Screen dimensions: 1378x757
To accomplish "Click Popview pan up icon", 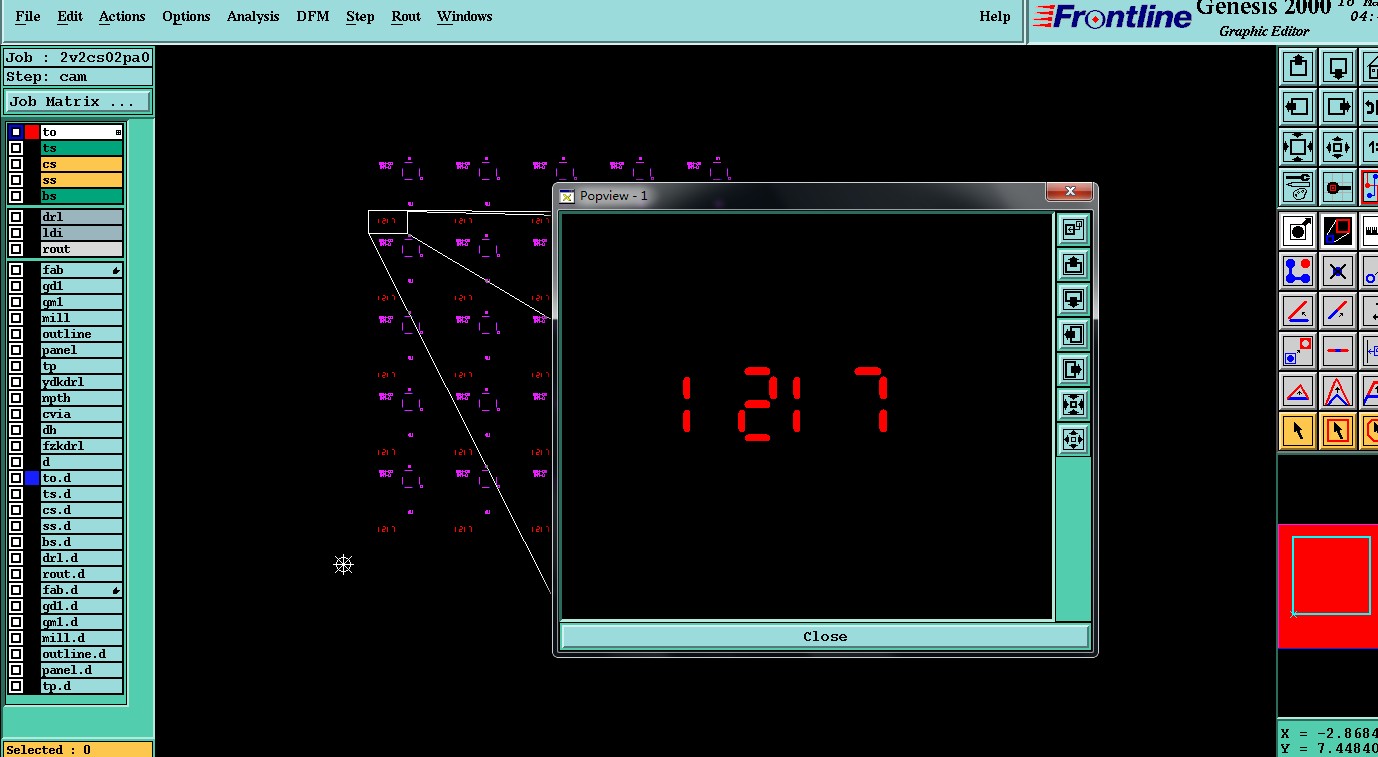I will [x=1073, y=265].
